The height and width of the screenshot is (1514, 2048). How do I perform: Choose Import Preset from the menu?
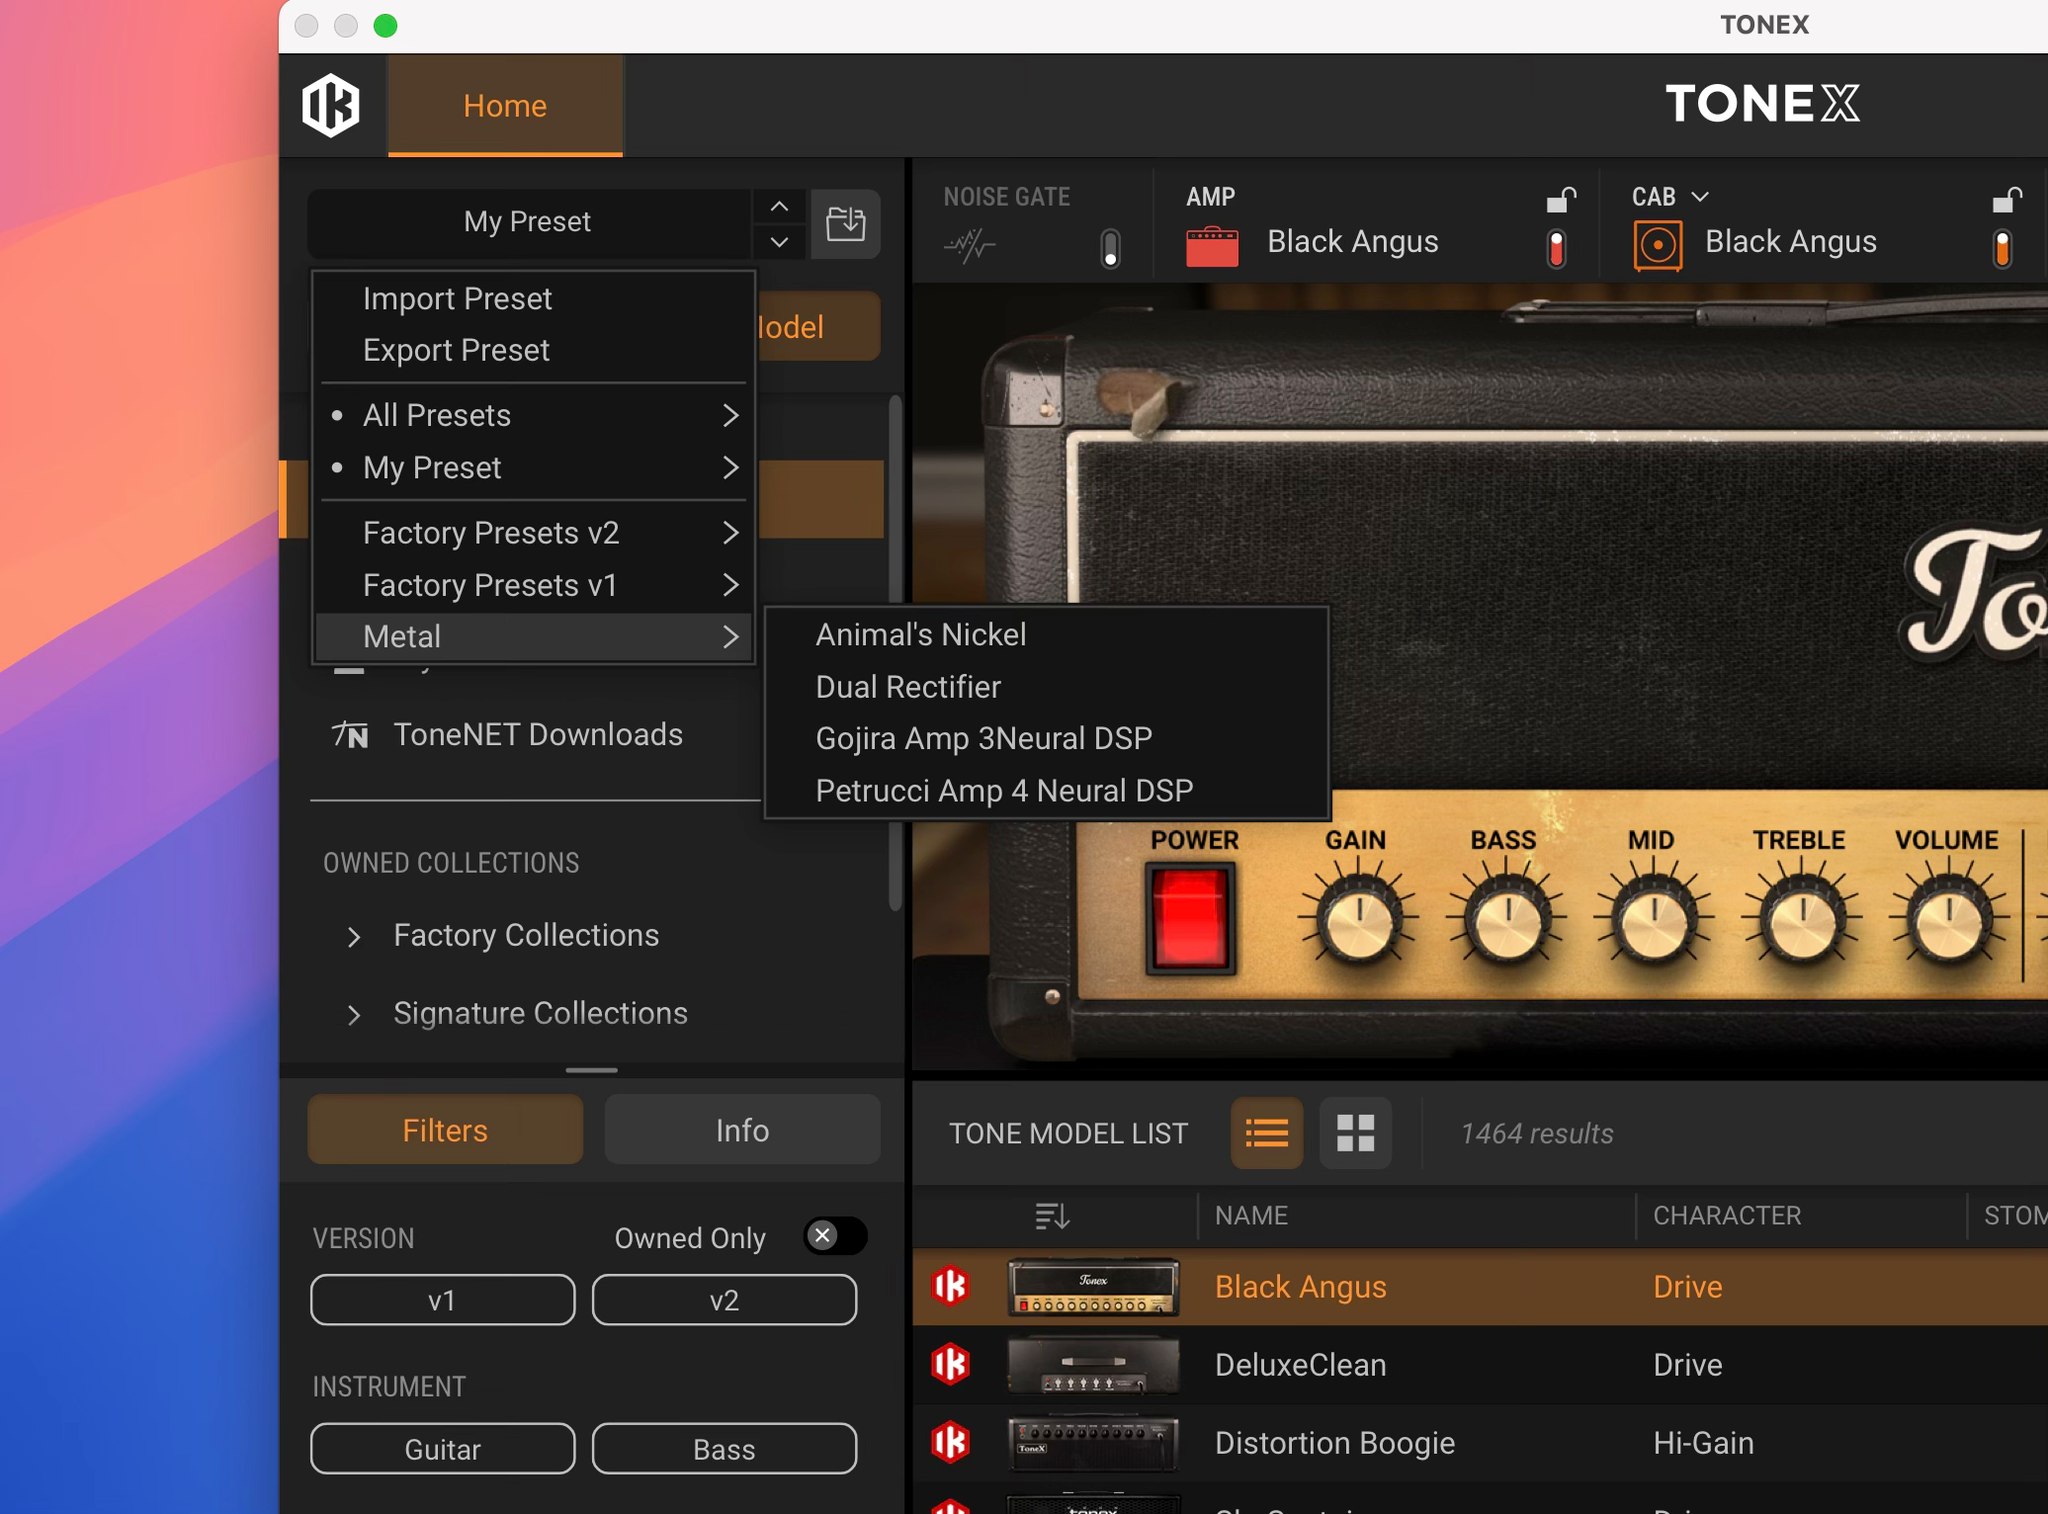pos(535,298)
